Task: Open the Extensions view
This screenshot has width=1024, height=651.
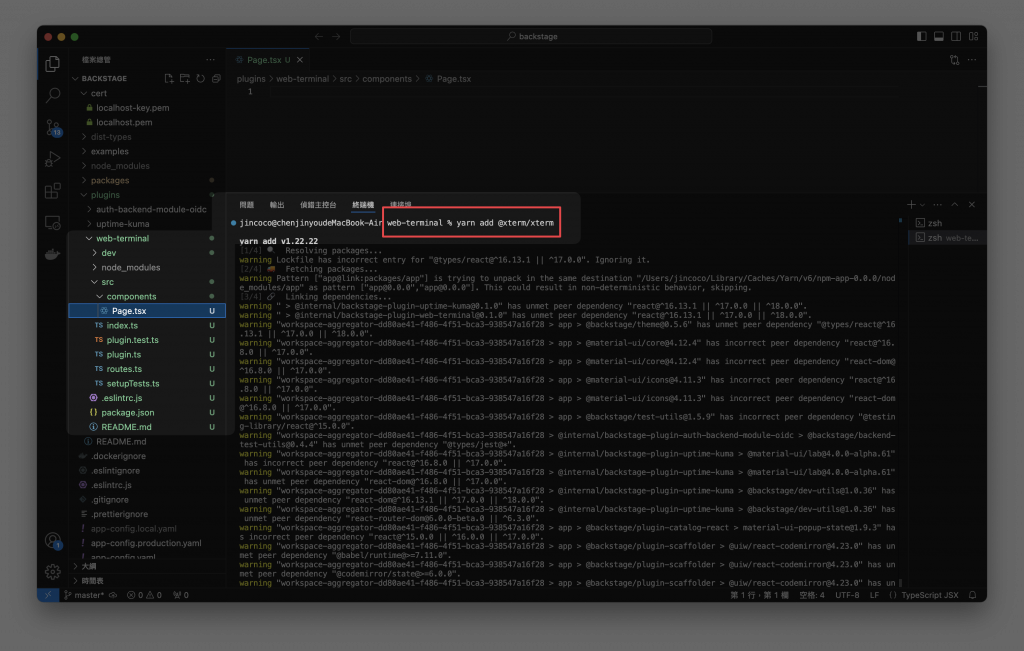Action: tap(53, 191)
